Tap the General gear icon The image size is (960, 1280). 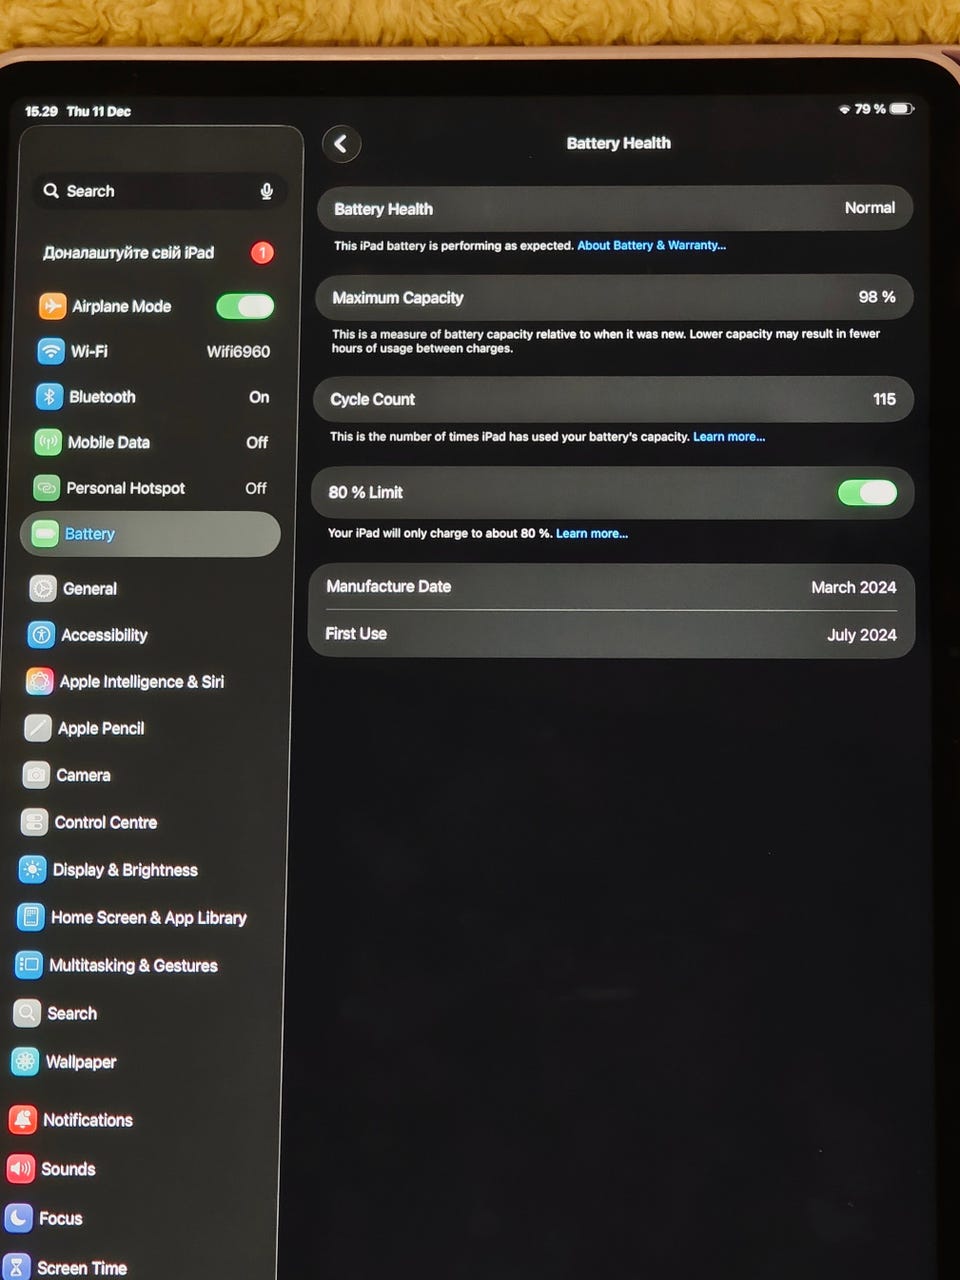[43, 588]
